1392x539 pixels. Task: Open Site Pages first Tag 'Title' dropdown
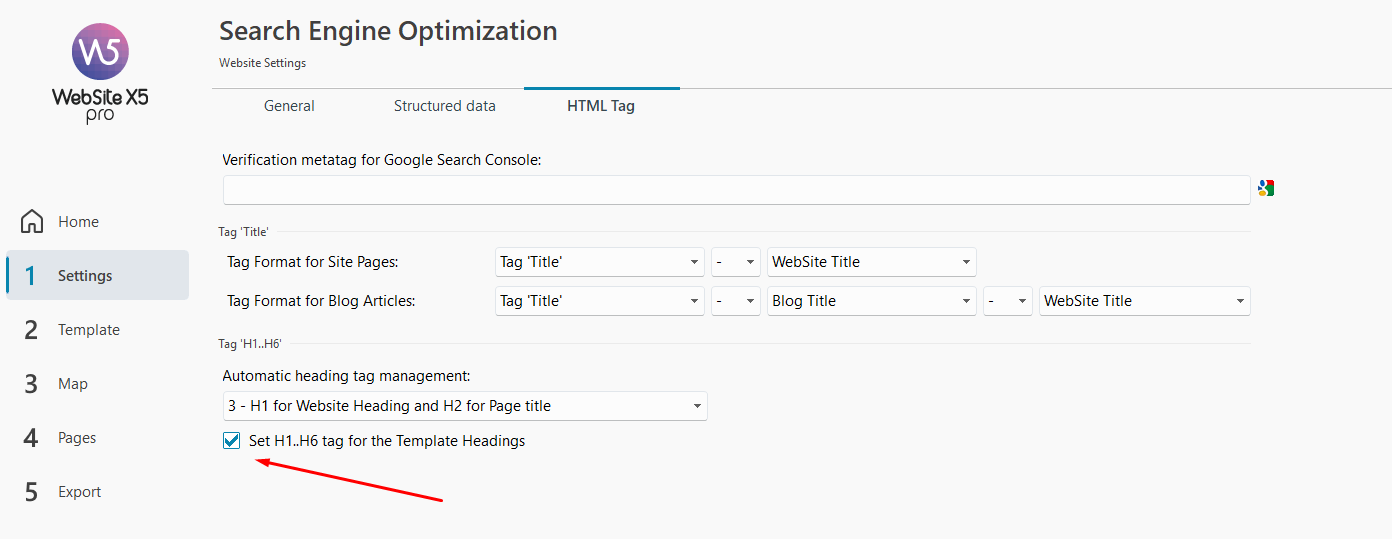(600, 262)
